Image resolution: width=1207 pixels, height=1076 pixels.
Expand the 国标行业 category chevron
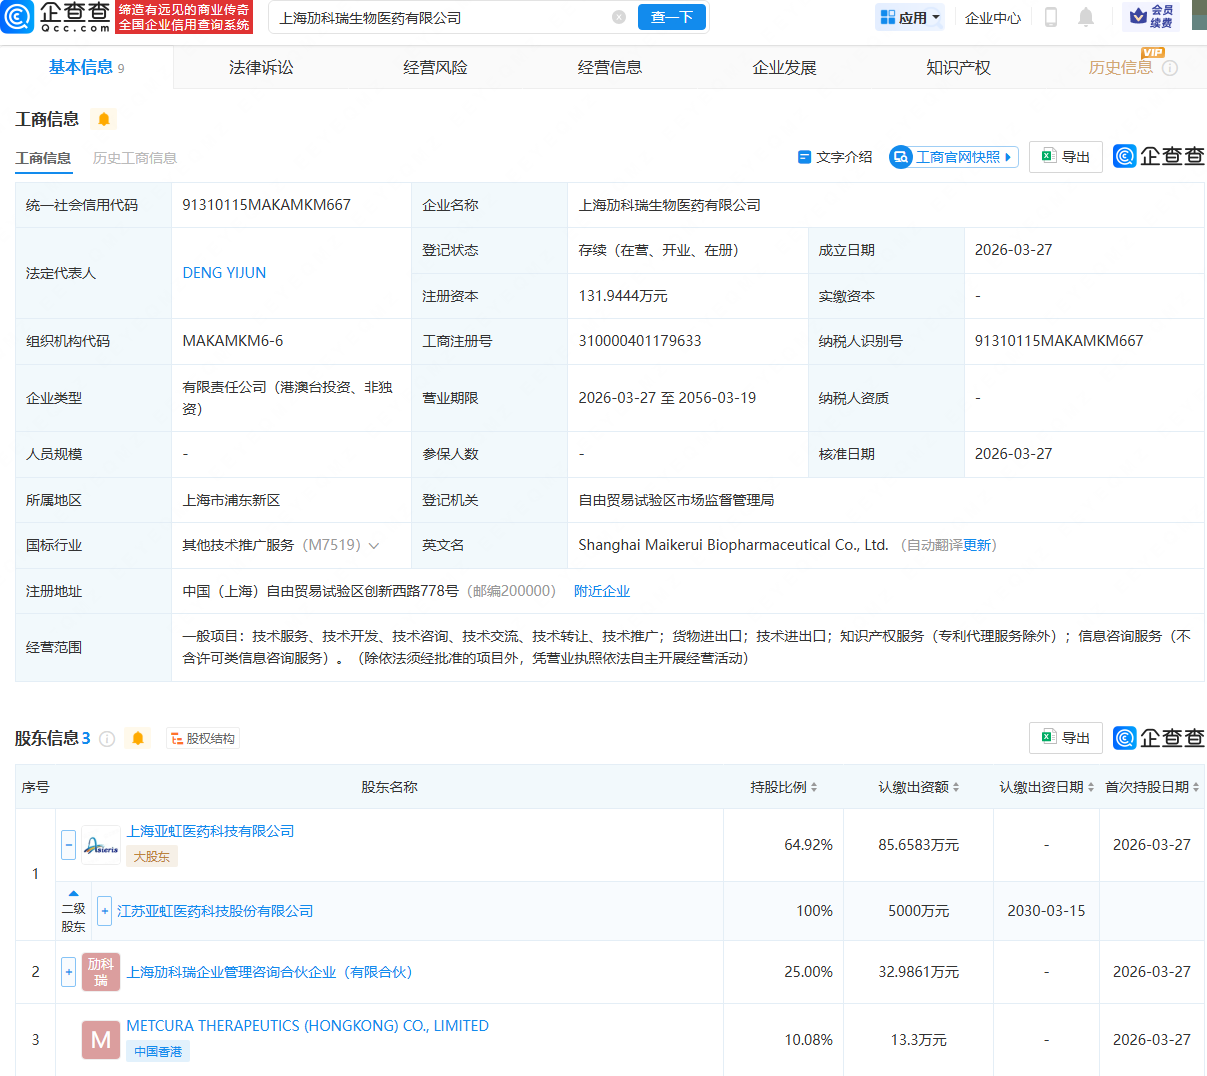tap(374, 546)
